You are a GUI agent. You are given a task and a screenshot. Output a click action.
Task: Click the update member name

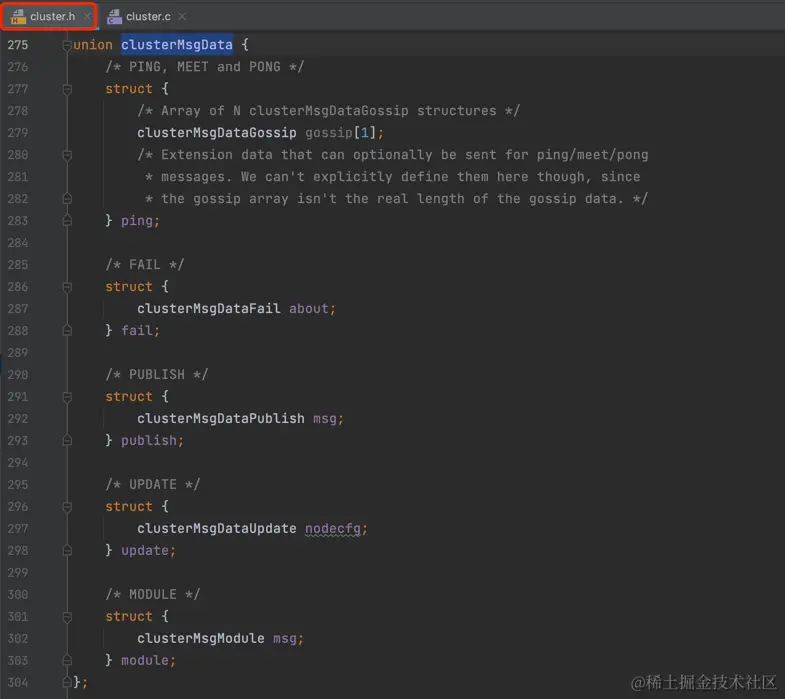(145, 550)
